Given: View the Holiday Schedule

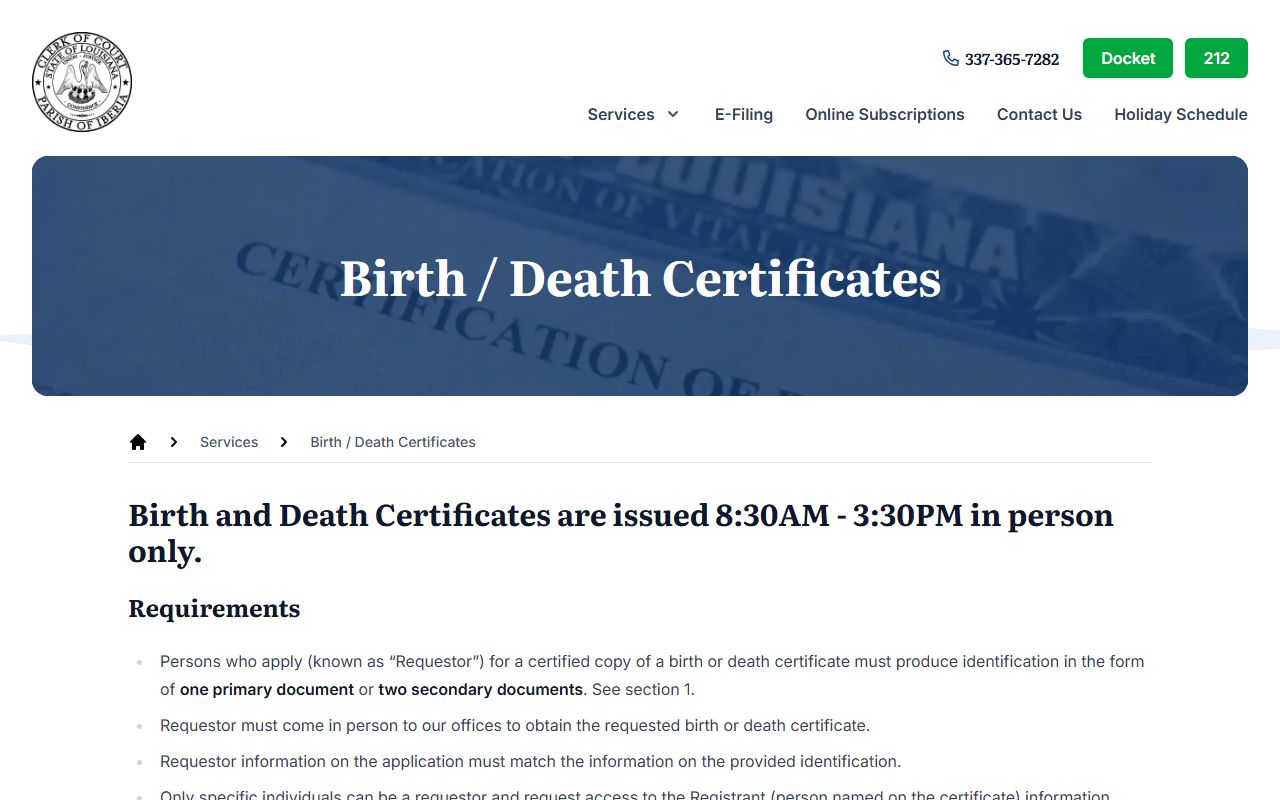Looking at the screenshot, I should pos(1181,114).
